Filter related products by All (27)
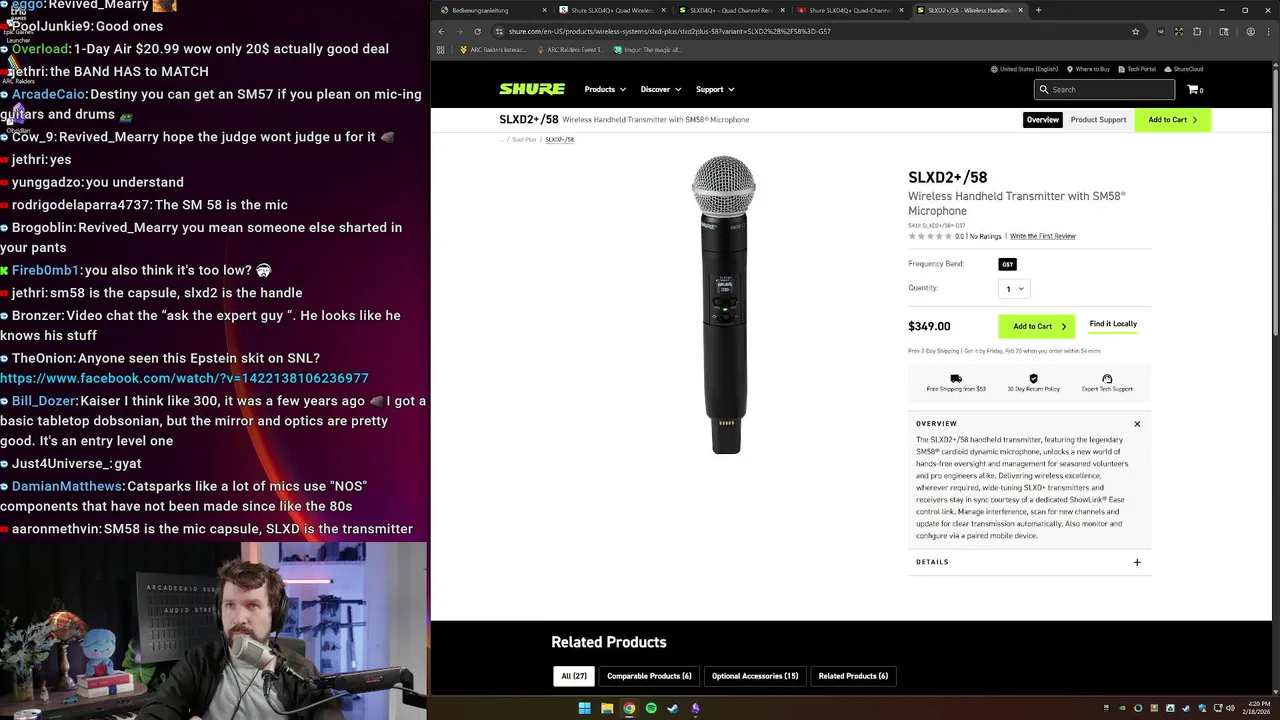 point(574,676)
